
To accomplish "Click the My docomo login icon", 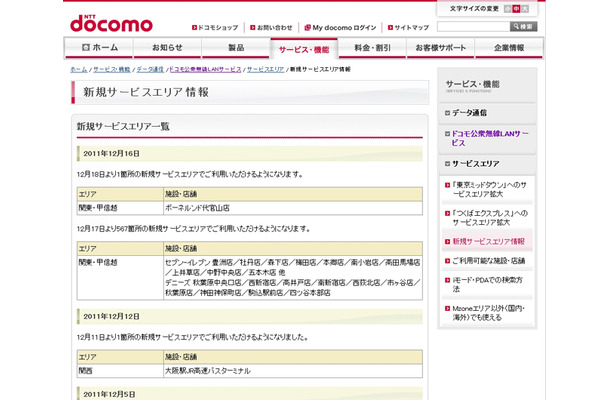I will 308,28.
